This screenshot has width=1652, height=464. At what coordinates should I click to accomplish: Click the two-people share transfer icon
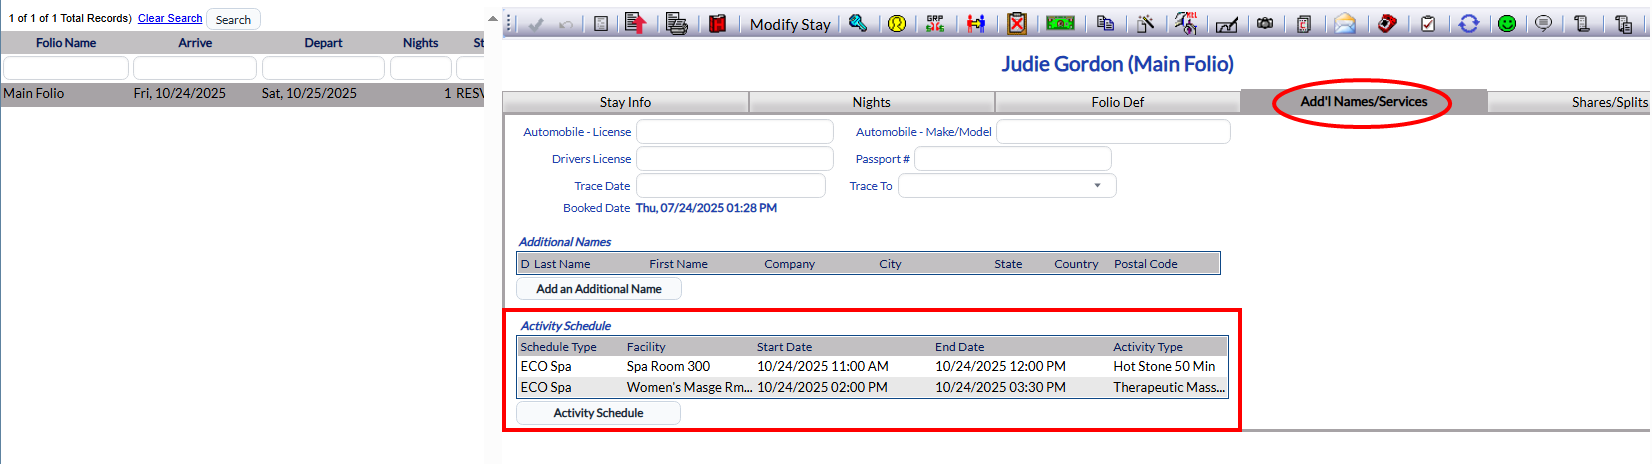click(976, 23)
